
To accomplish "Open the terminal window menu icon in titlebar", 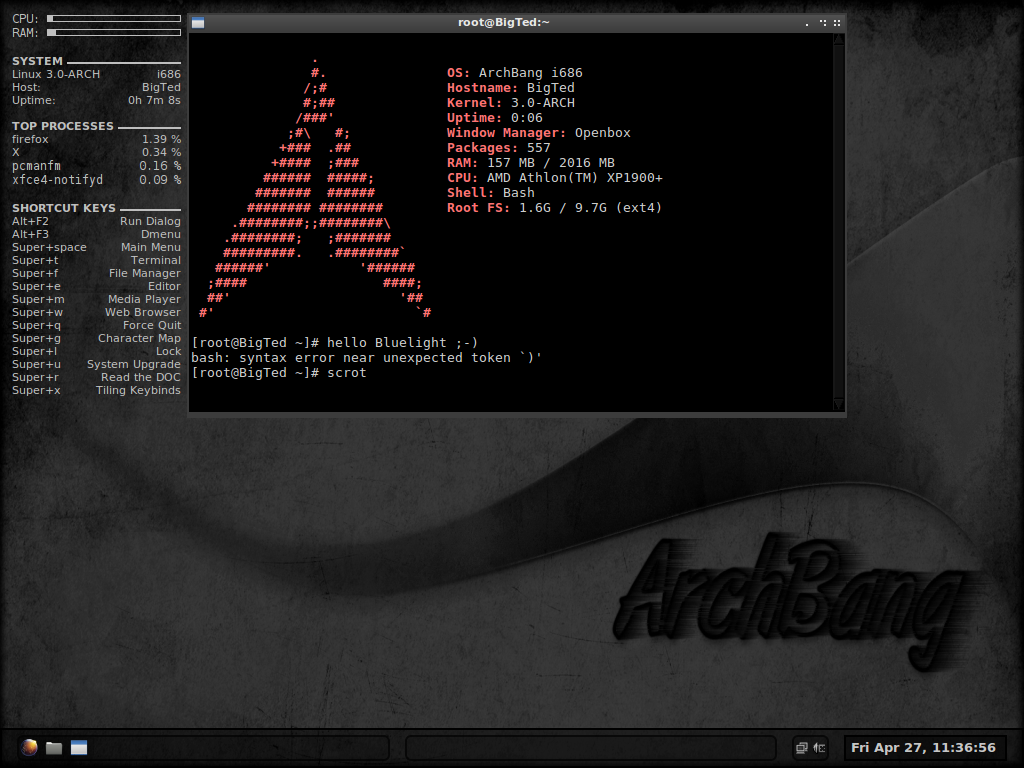I will 198,23.
